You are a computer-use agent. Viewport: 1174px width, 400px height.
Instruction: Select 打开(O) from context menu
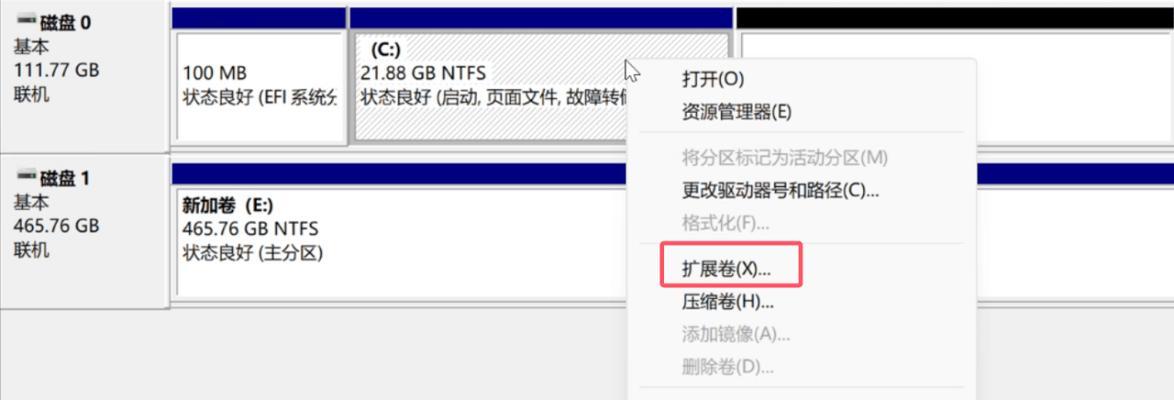coord(712,79)
